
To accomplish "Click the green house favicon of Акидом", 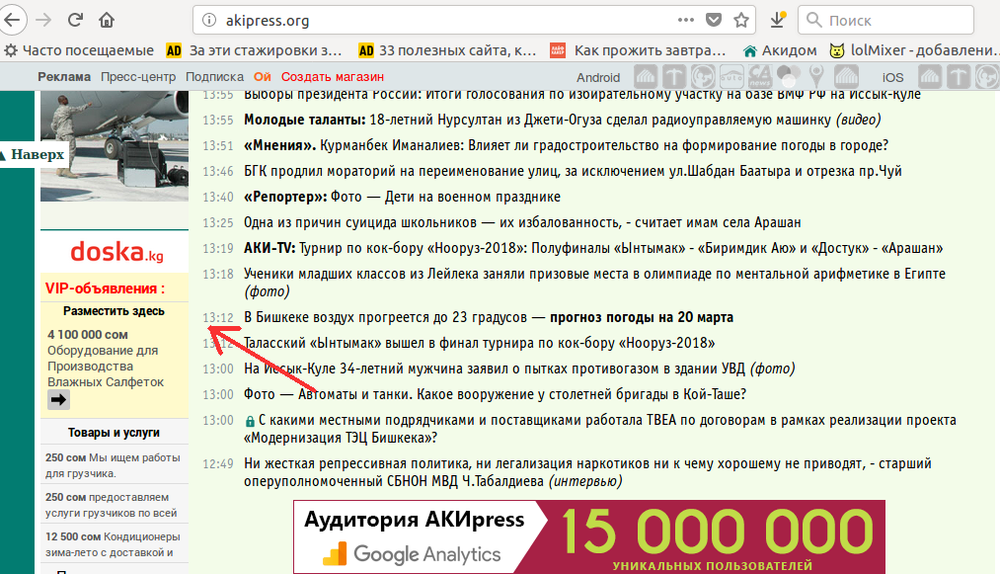I will point(750,50).
